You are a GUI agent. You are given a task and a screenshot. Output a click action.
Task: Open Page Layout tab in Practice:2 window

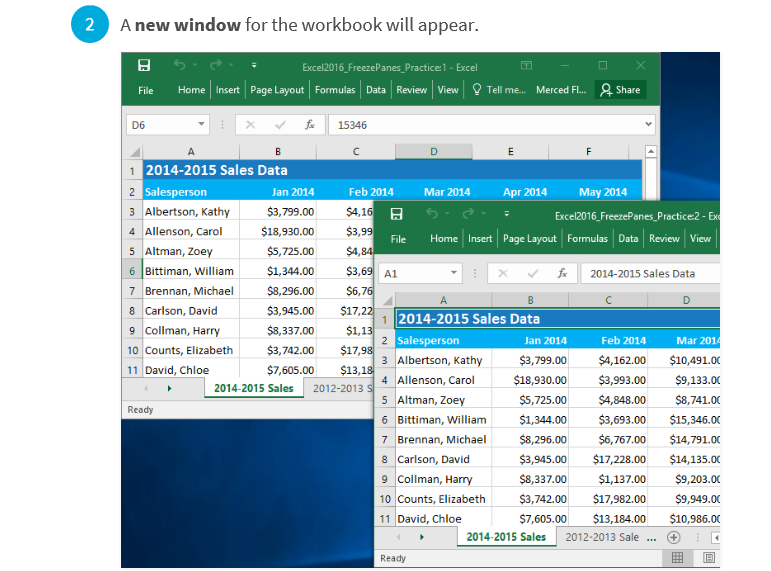(530, 239)
